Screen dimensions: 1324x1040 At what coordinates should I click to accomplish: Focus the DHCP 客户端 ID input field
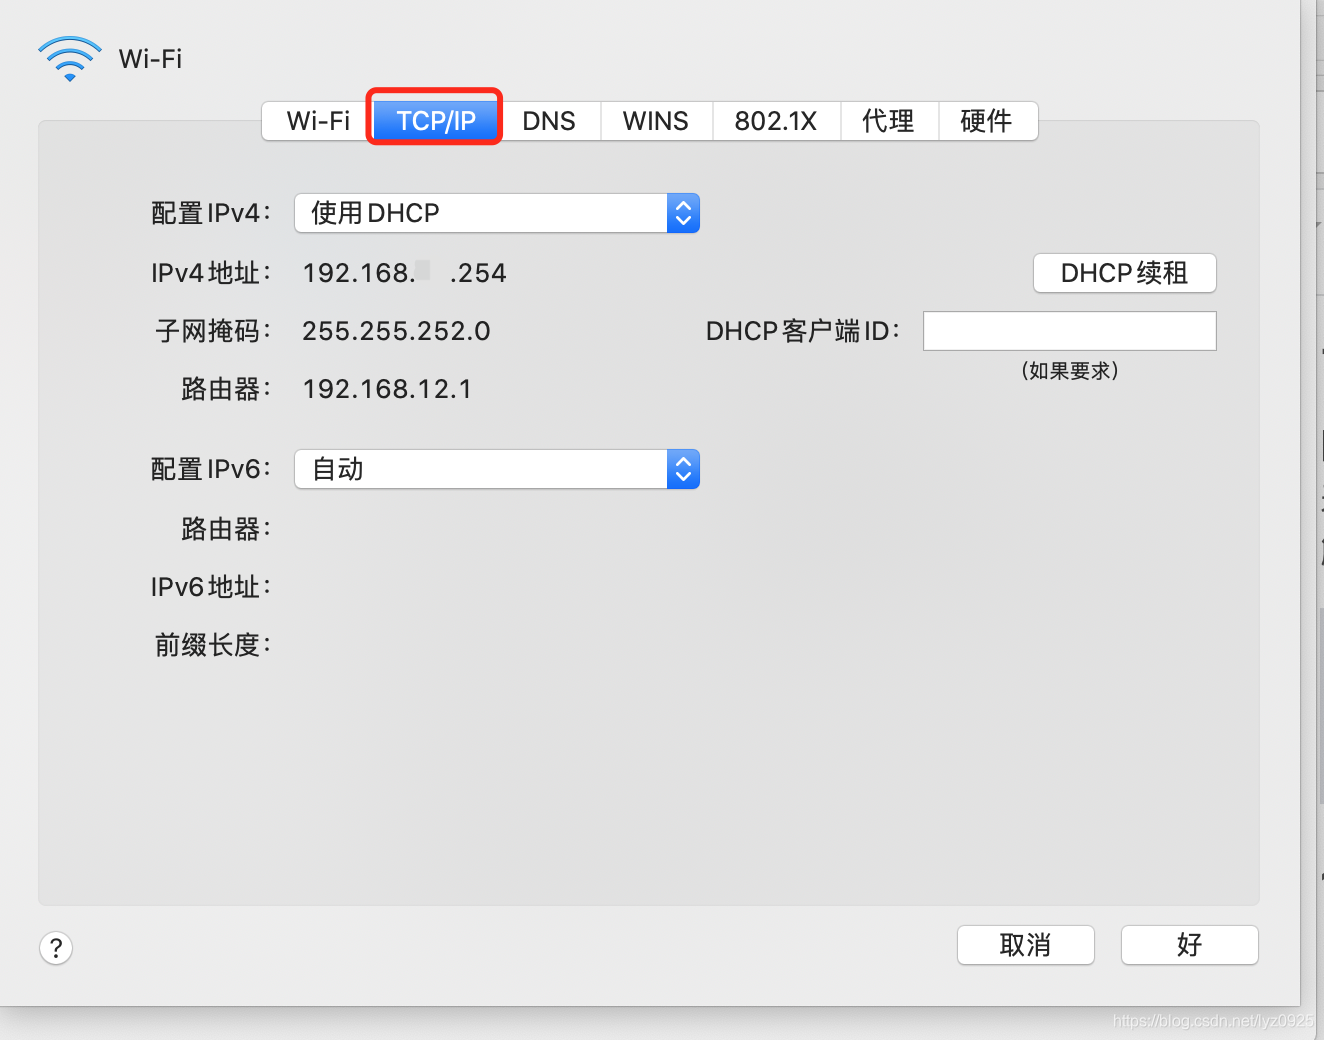coord(1069,331)
